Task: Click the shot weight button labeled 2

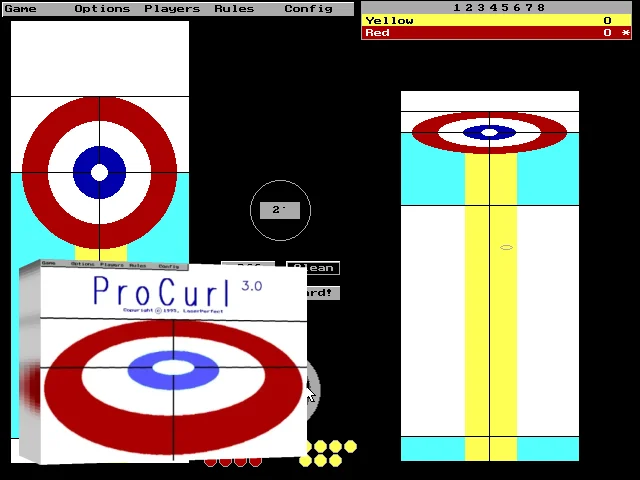Action: coord(280,210)
